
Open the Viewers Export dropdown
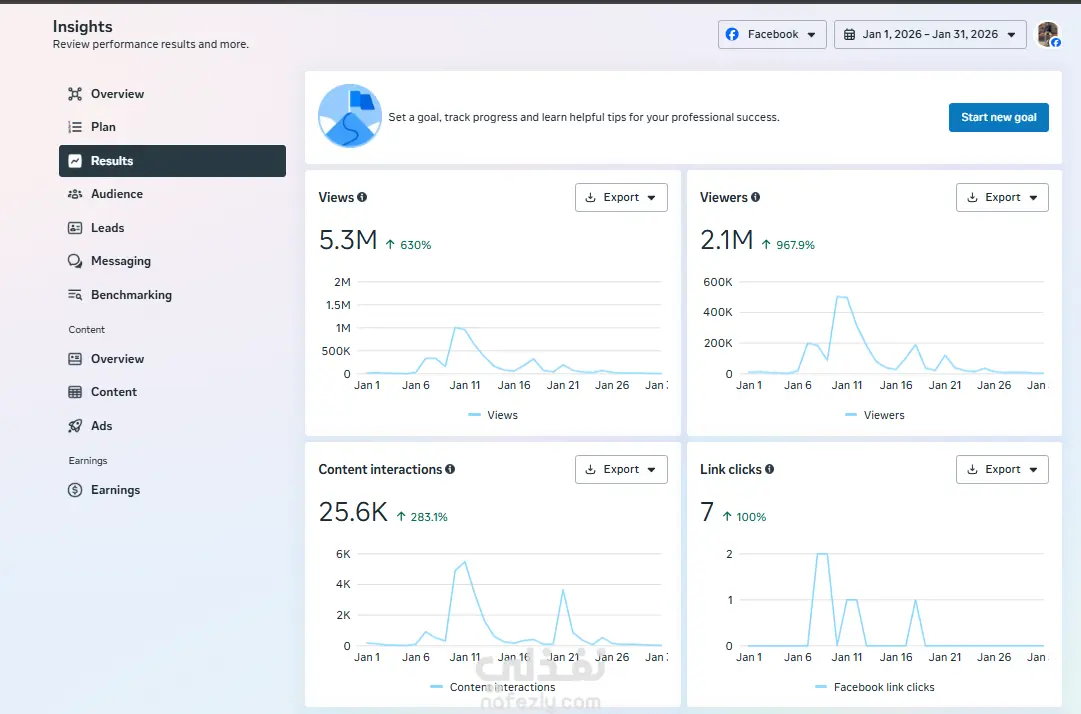[x=1002, y=198]
